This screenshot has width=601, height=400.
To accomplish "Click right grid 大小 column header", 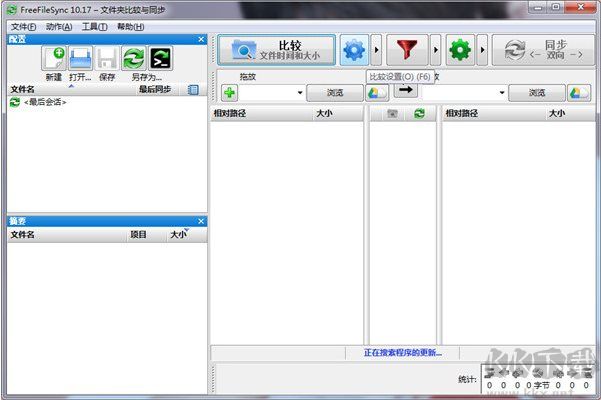I will click(x=570, y=113).
